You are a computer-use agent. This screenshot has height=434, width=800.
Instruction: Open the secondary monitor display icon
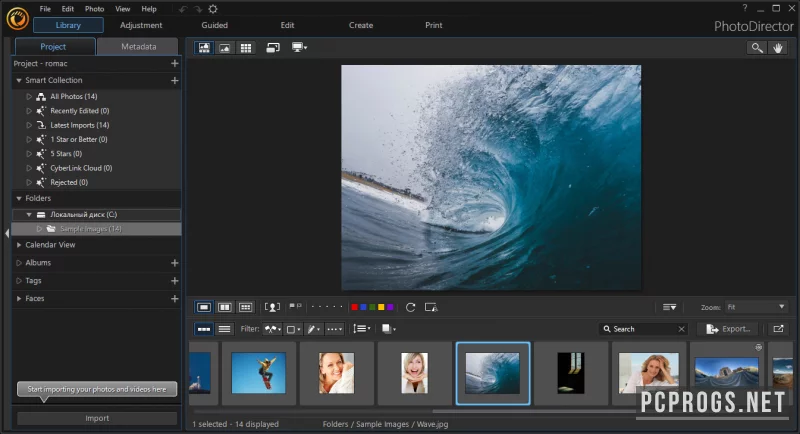point(273,47)
